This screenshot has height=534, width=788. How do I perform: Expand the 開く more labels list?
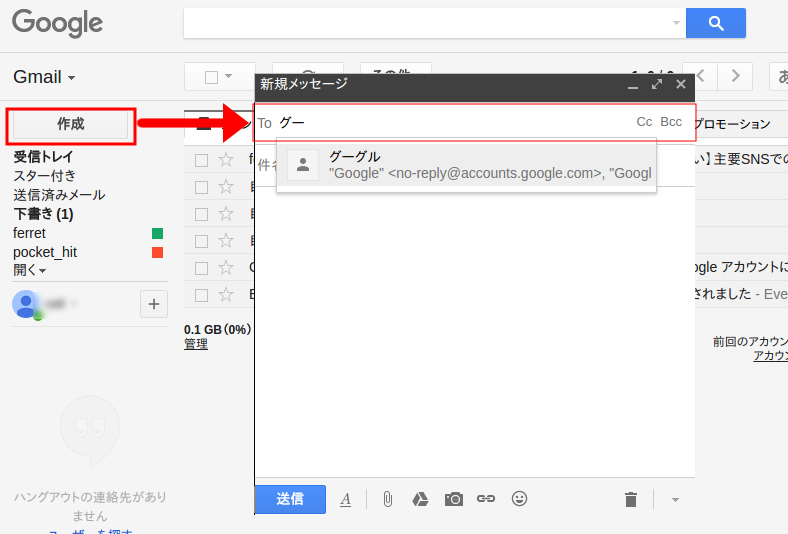click(x=30, y=270)
